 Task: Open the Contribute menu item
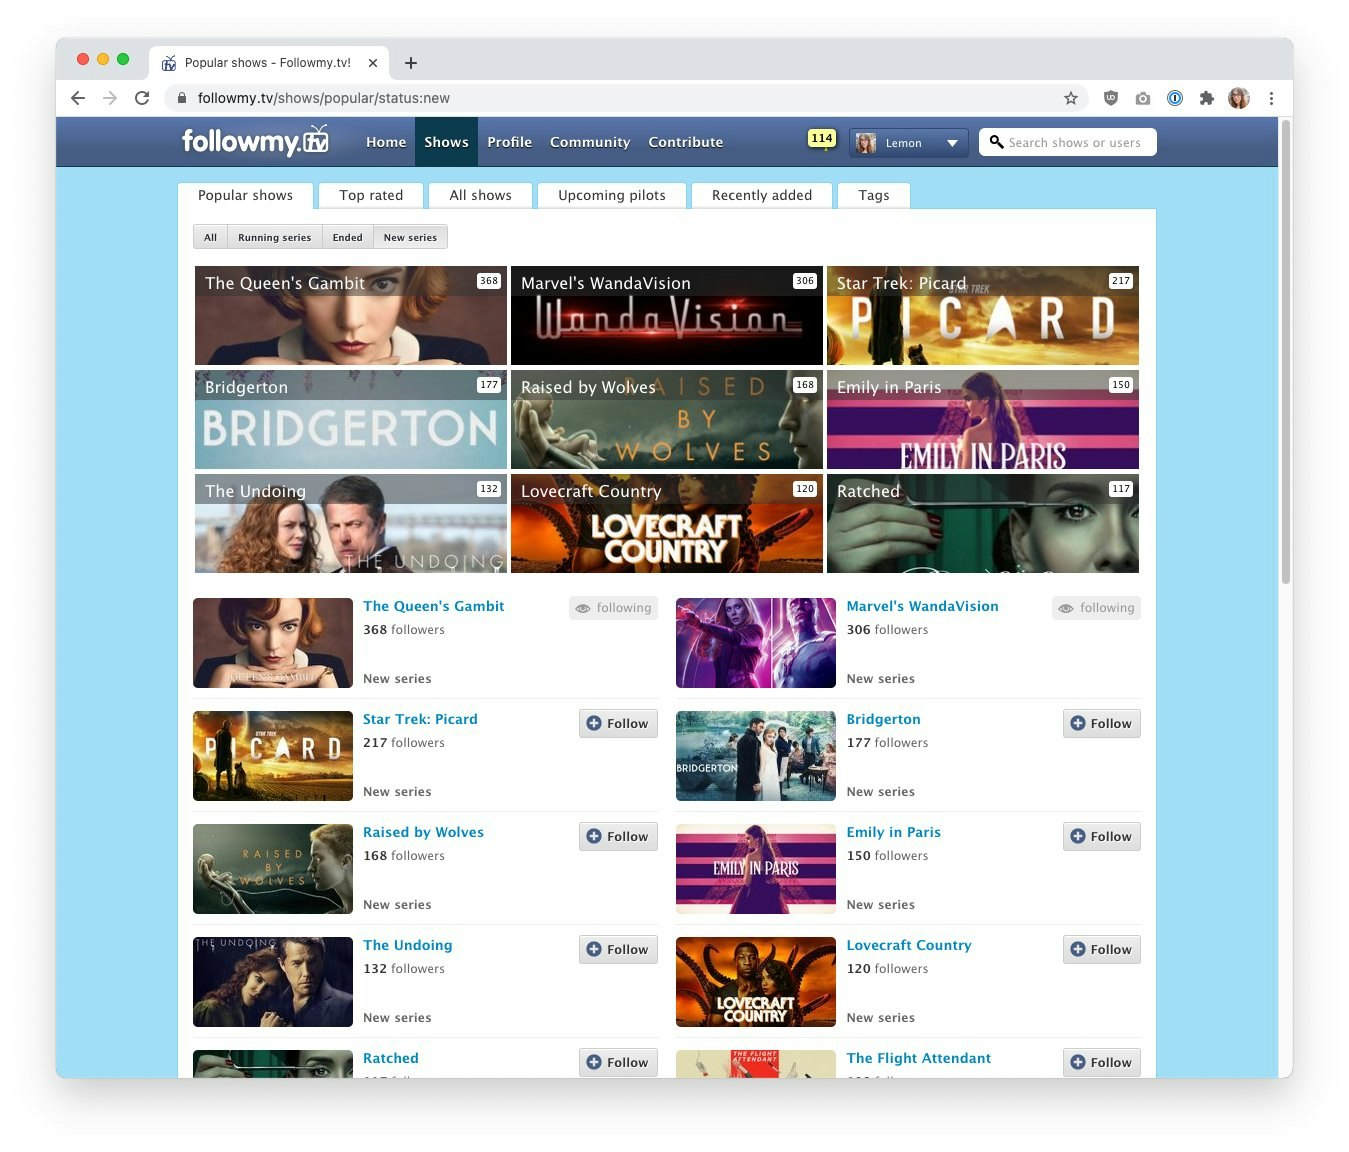685,142
